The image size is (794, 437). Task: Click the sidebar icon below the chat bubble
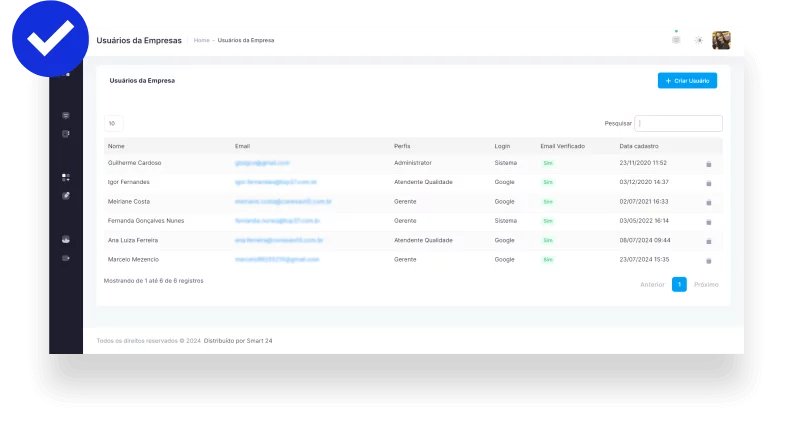[66, 134]
